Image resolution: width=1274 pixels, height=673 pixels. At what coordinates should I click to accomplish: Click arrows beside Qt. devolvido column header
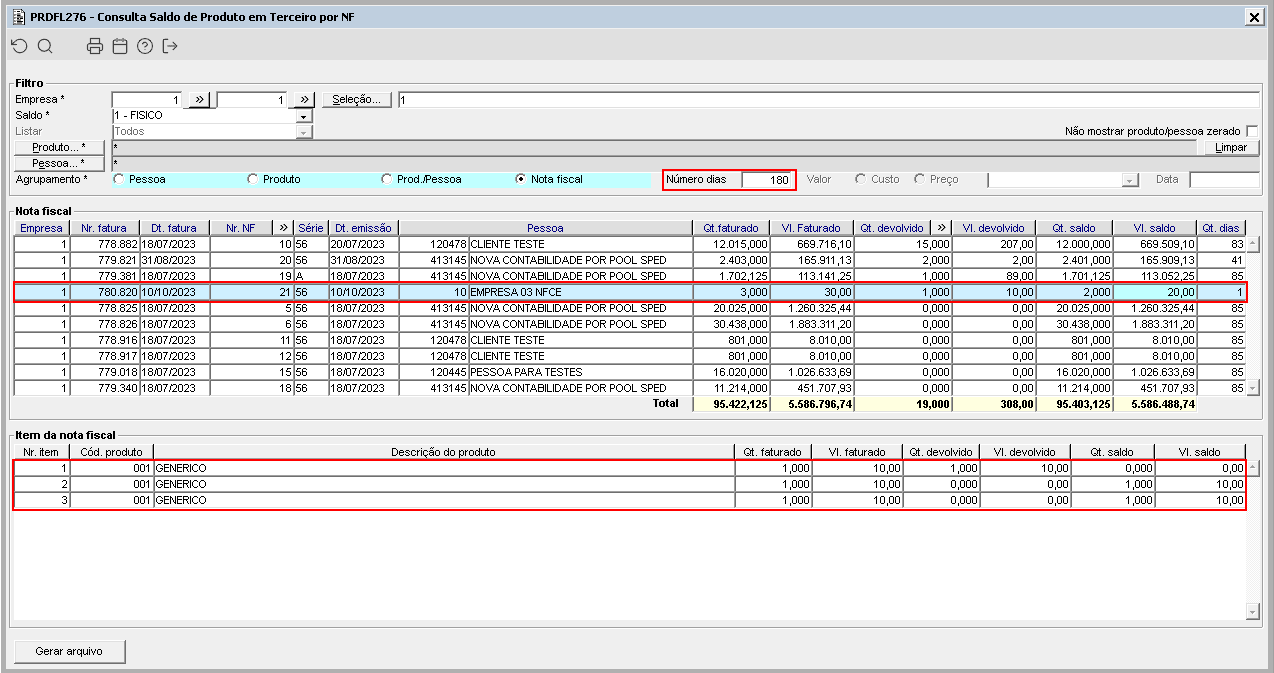tap(940, 228)
